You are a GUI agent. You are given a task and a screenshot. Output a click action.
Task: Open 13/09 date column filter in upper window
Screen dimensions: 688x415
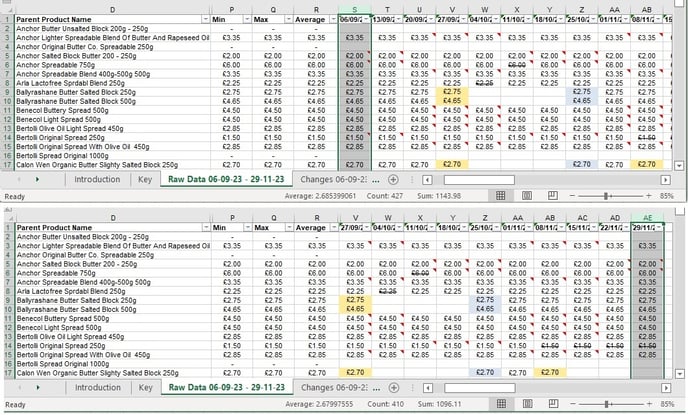click(398, 20)
